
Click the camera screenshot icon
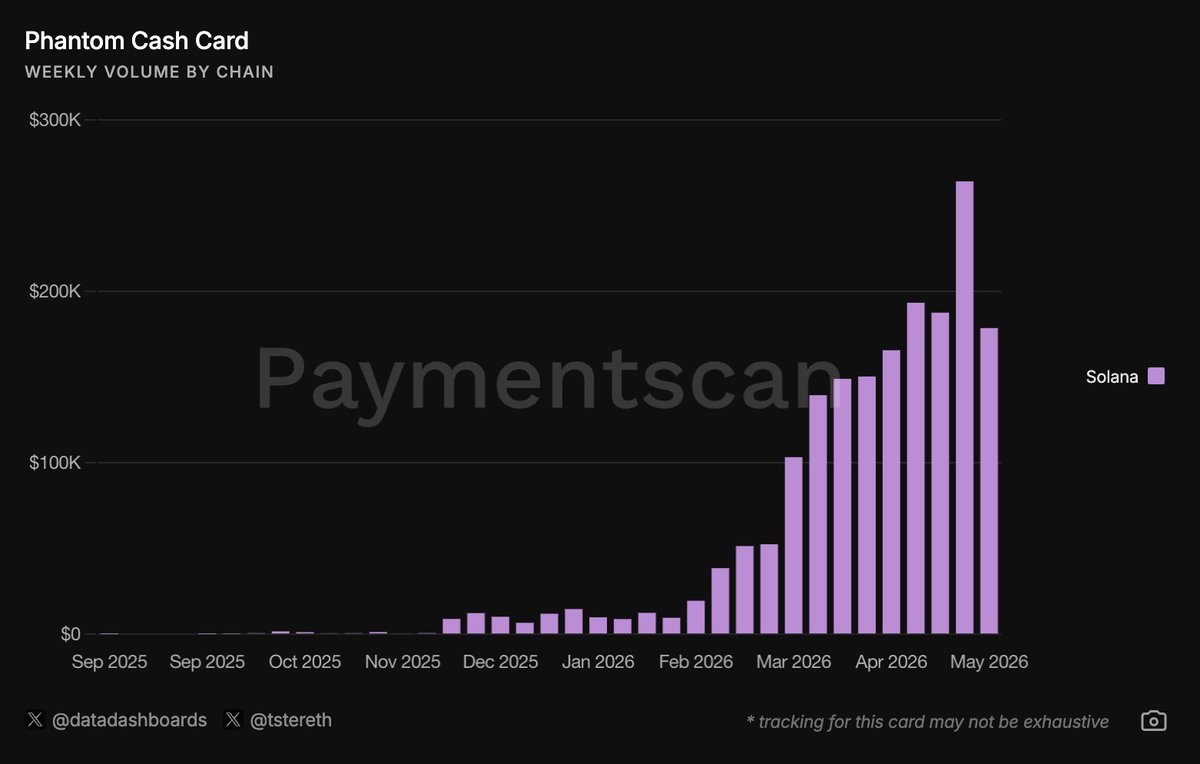pos(1153,721)
